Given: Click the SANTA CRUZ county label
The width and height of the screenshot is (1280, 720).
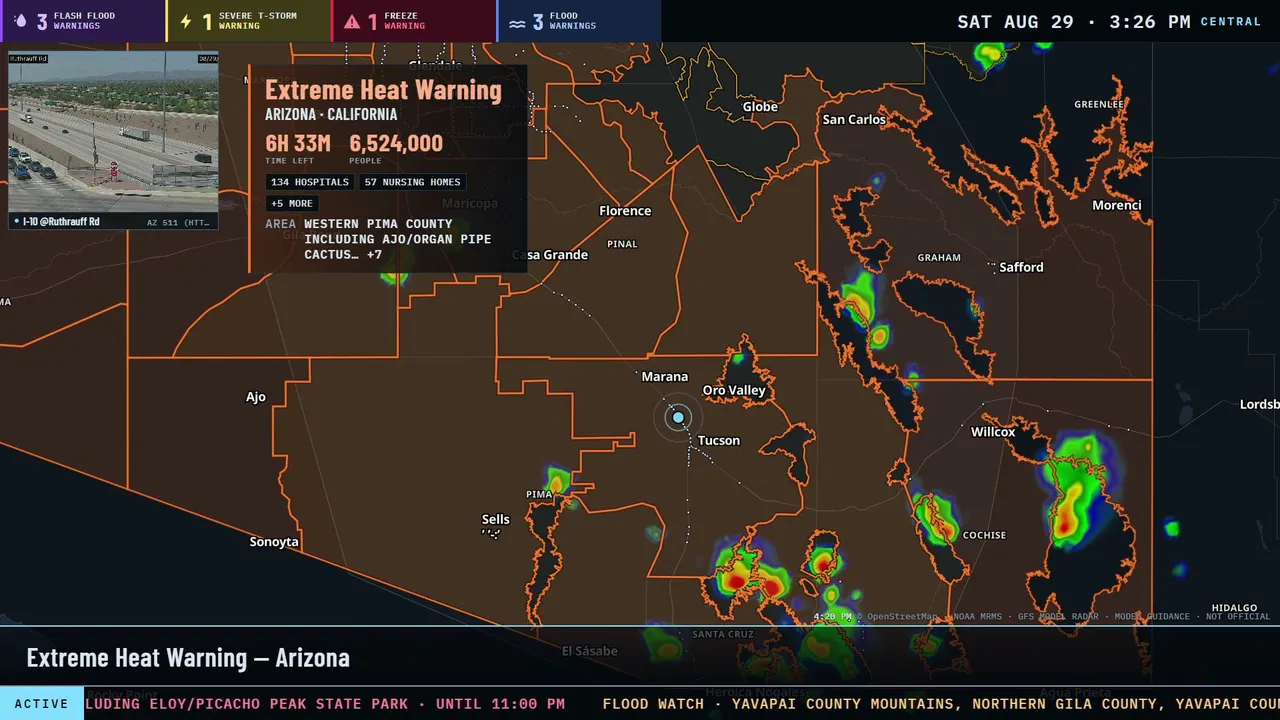Looking at the screenshot, I should (x=723, y=634).
